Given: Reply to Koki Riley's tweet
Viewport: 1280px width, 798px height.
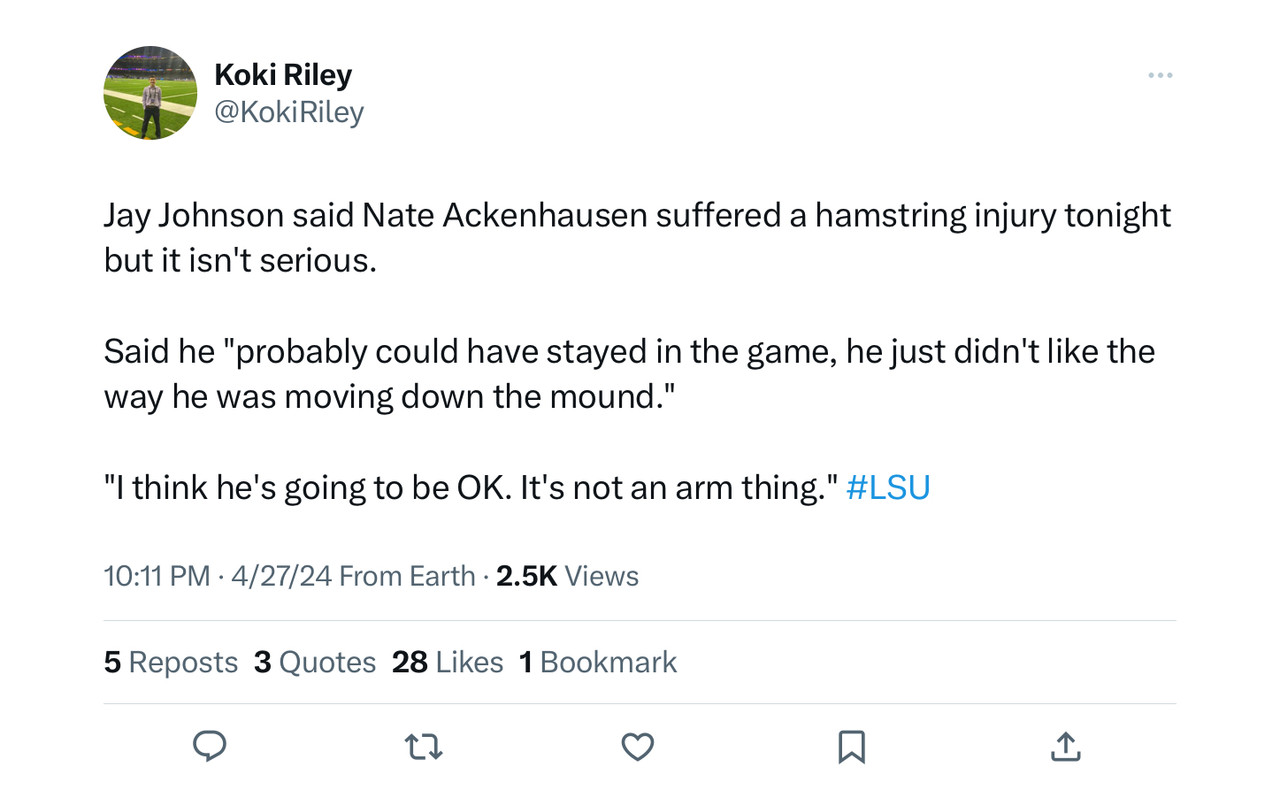Looking at the screenshot, I should pos(209,746).
